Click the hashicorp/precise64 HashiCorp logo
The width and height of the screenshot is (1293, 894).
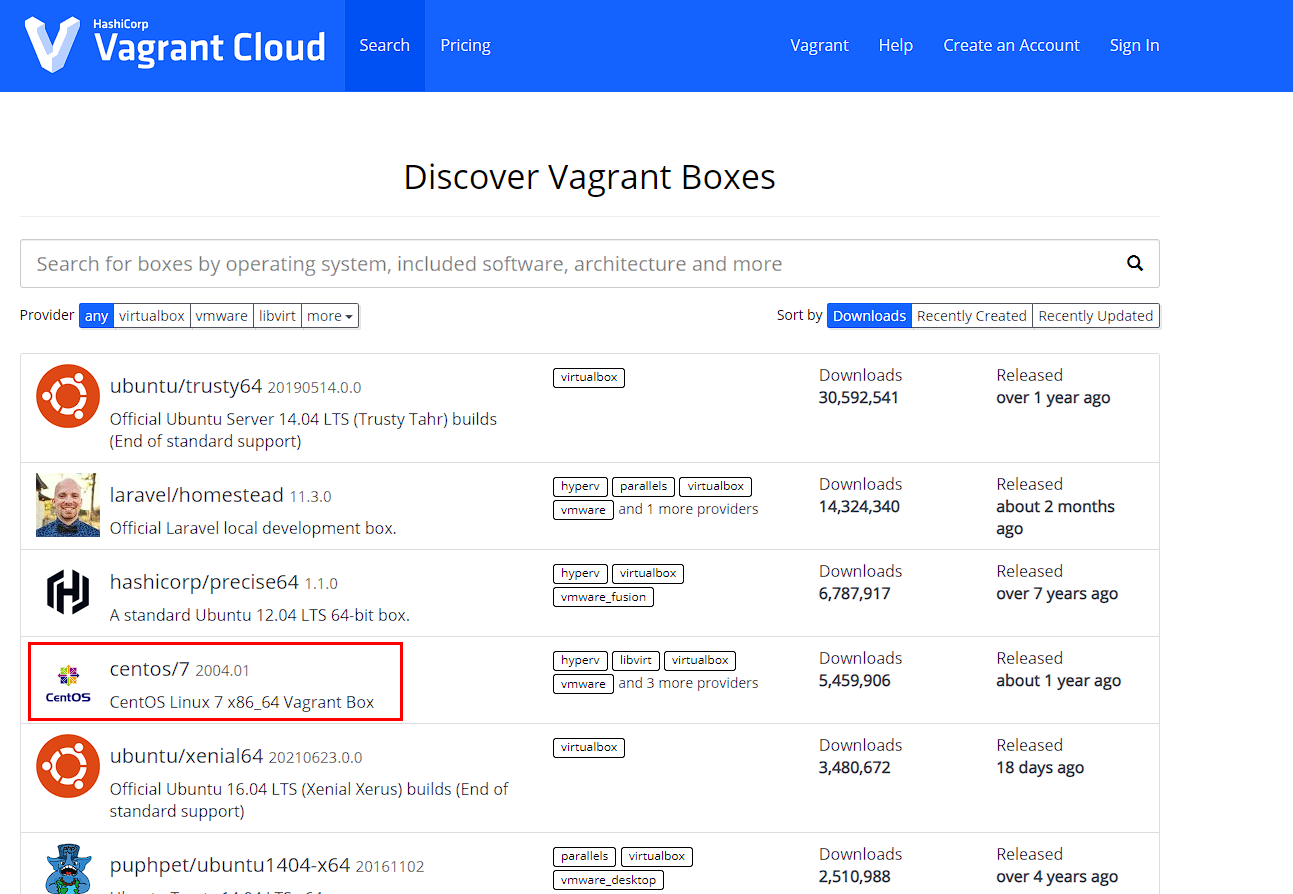coord(68,592)
